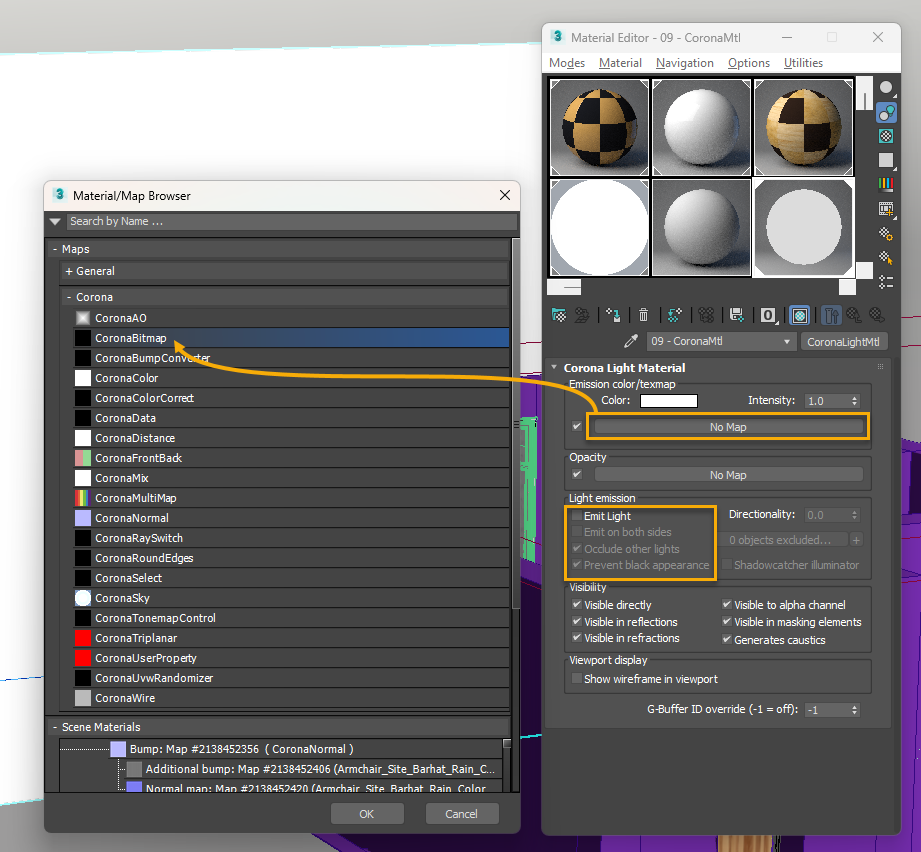Viewport: 921px width, 852px height.
Task: Toggle Generates caustics checkbox
Action: [727, 639]
